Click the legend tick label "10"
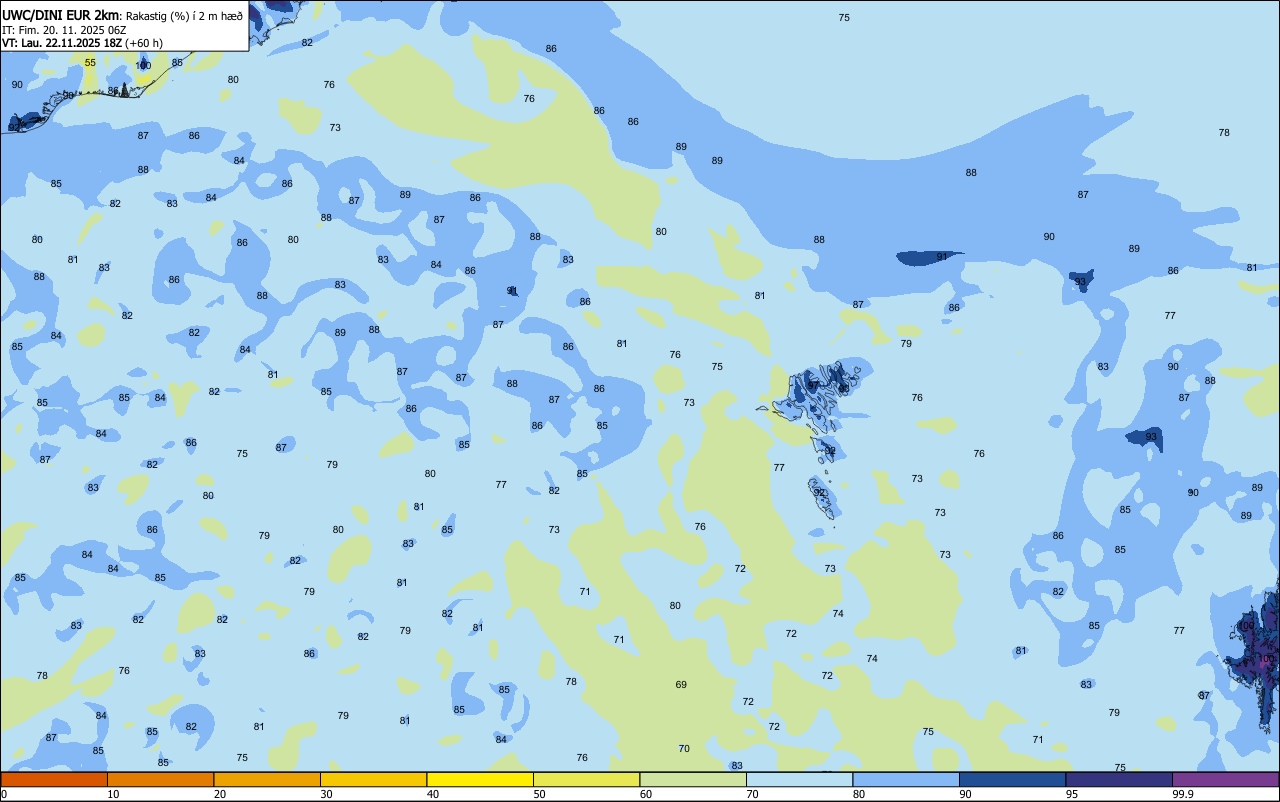 (x=113, y=794)
